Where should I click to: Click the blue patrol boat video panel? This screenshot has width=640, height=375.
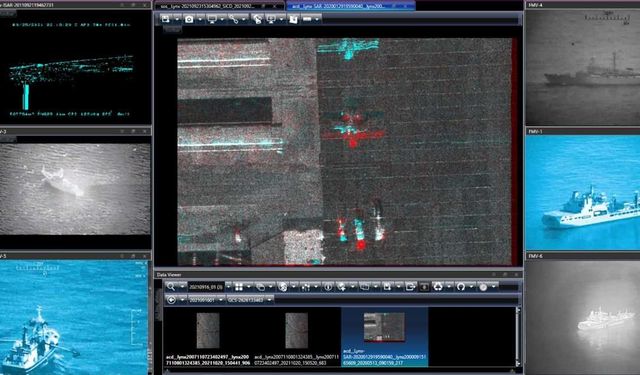pyautogui.click(x=74, y=317)
